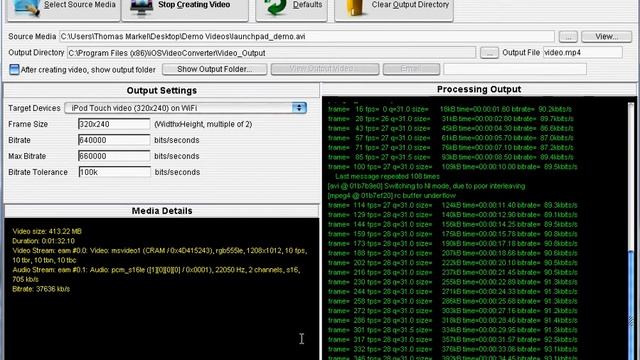Click the log line for frame= 317
Image resolution: width=640 pixels, height=360 pixels.
pos(453,340)
